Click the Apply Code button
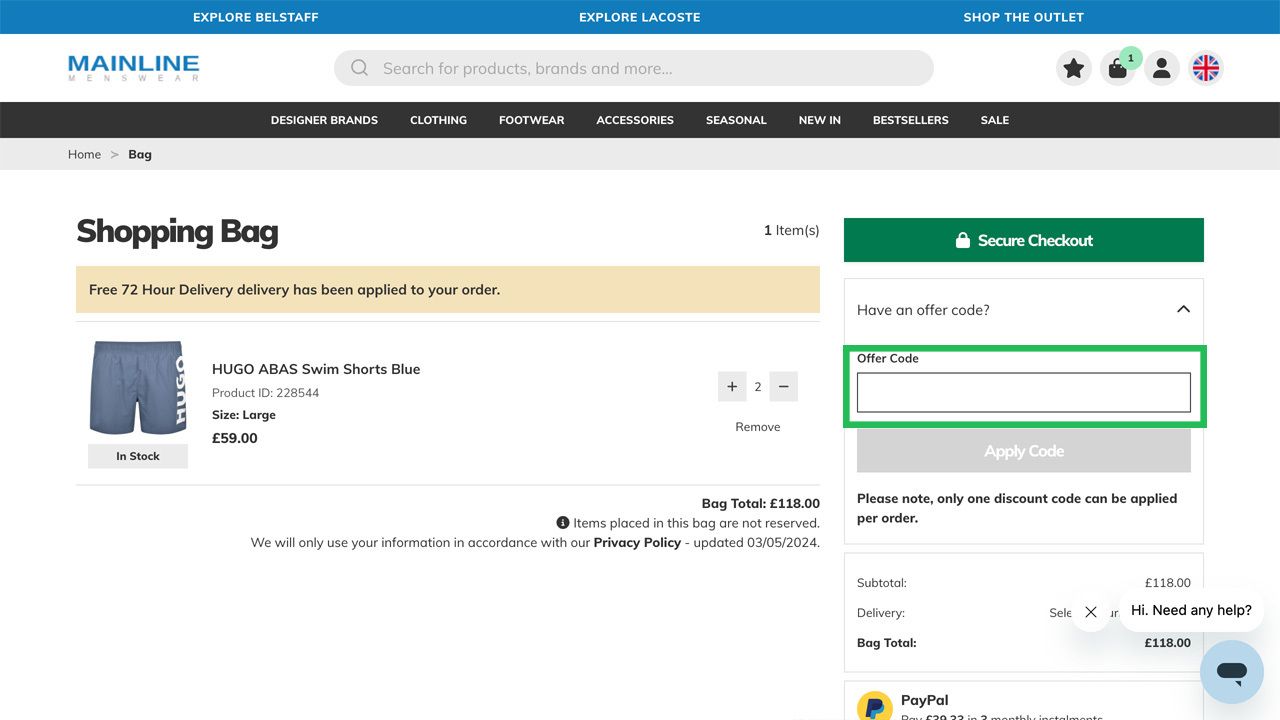Screen dimensions: 1280x720 click(1024, 451)
